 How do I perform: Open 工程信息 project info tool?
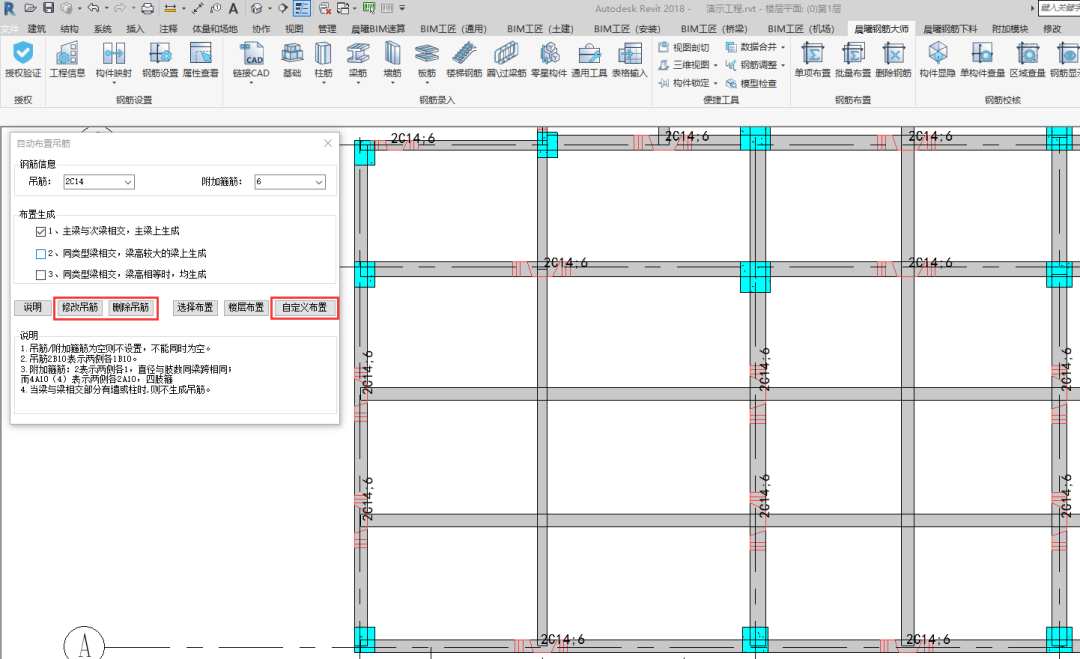[x=67, y=53]
